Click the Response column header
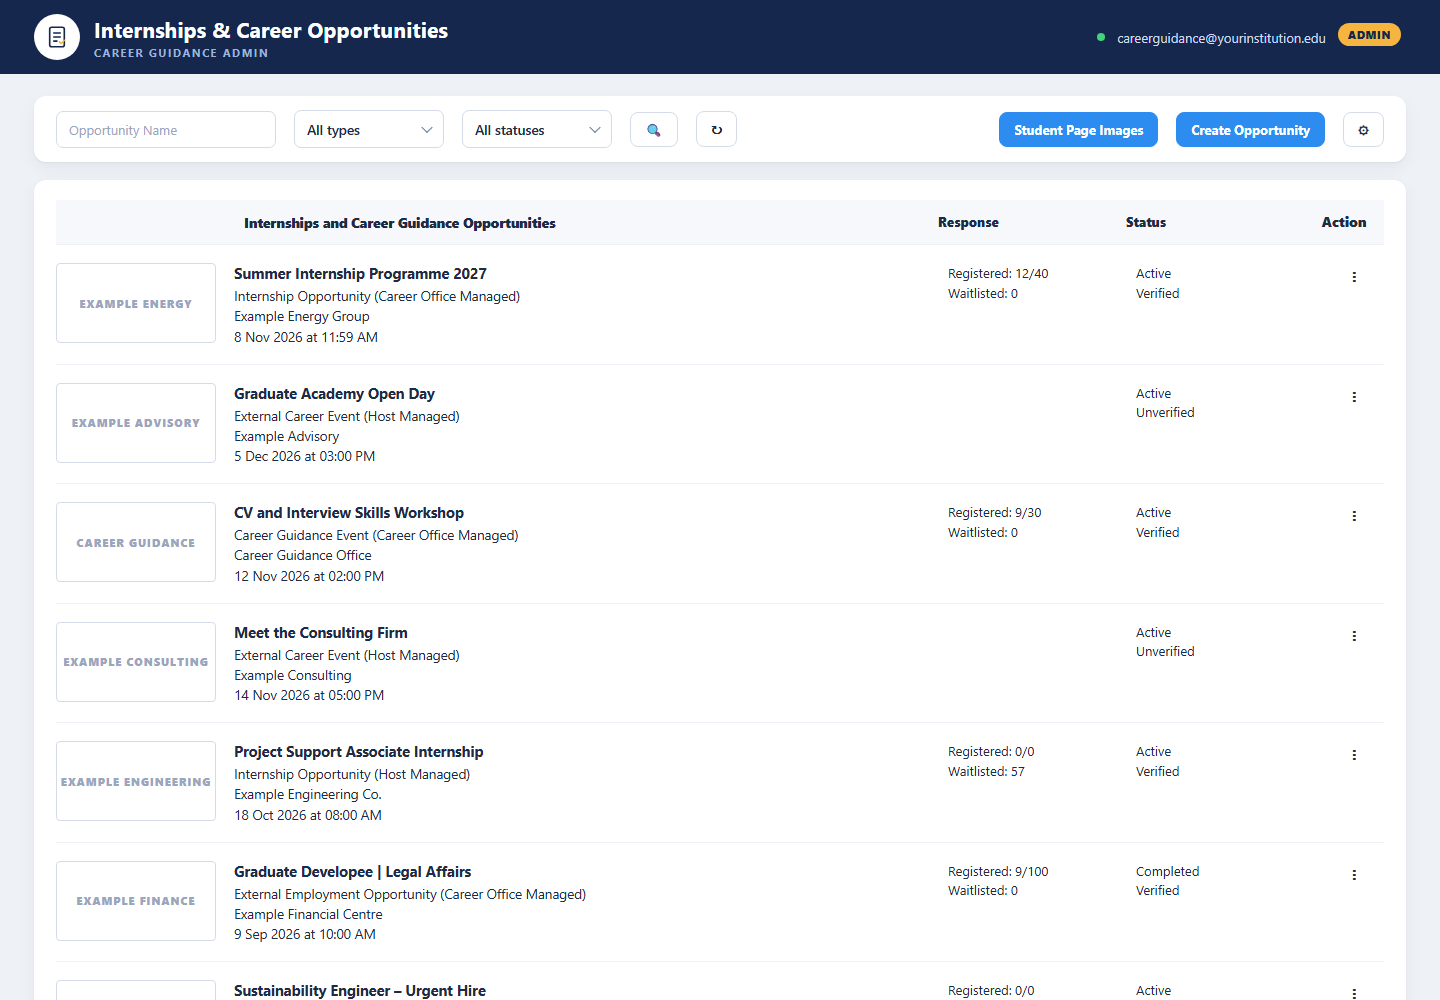1440x1000 pixels. click(968, 222)
